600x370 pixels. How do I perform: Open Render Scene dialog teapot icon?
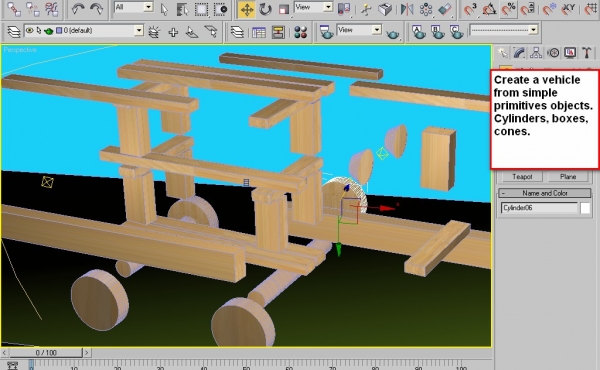point(326,32)
